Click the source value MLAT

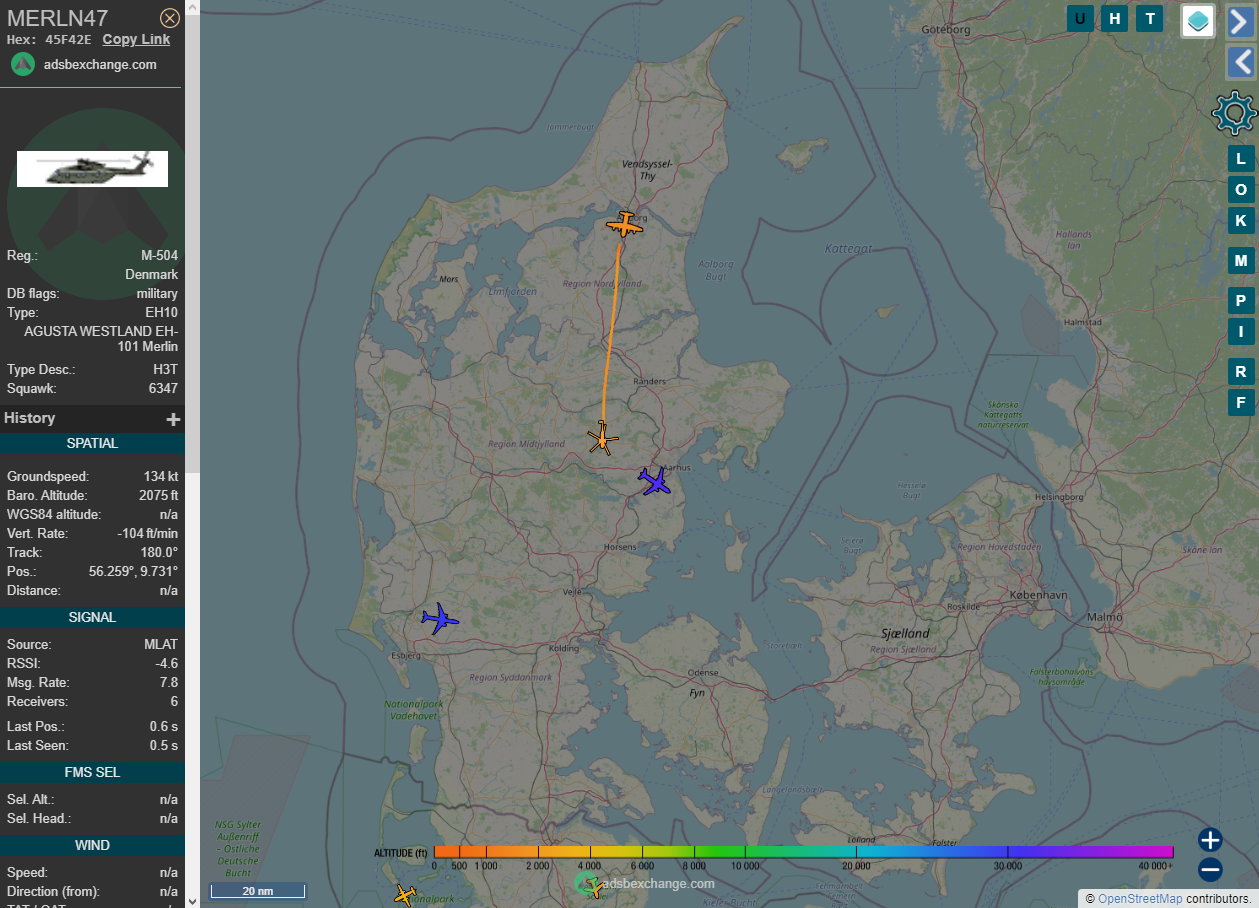tap(161, 645)
